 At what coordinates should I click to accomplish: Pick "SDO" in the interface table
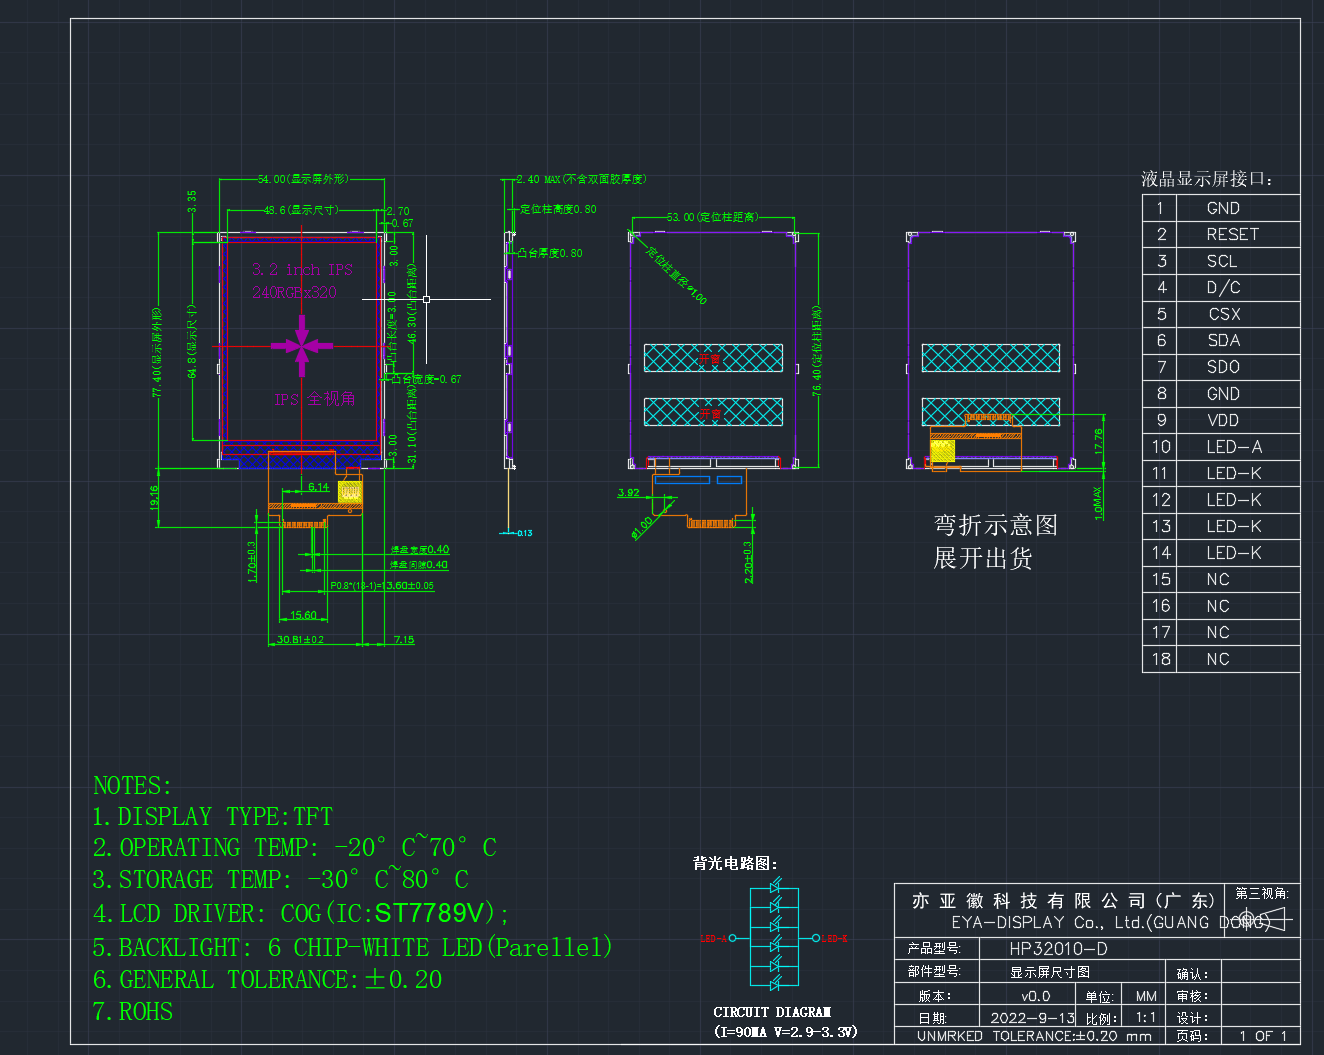click(1223, 367)
